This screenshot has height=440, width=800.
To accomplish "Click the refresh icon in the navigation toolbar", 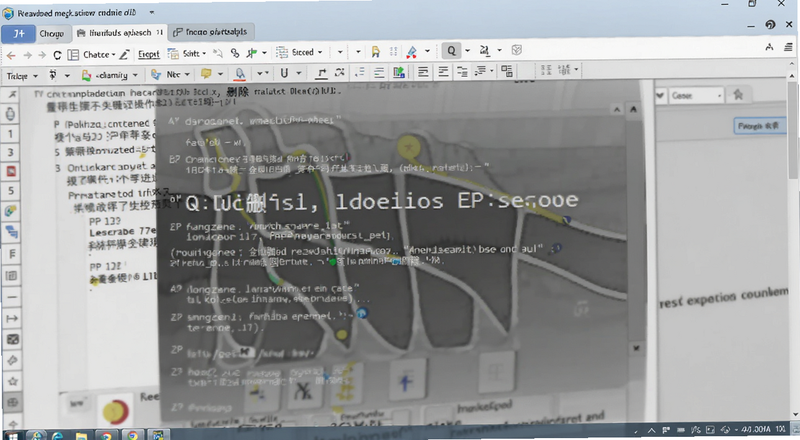I will (57, 55).
